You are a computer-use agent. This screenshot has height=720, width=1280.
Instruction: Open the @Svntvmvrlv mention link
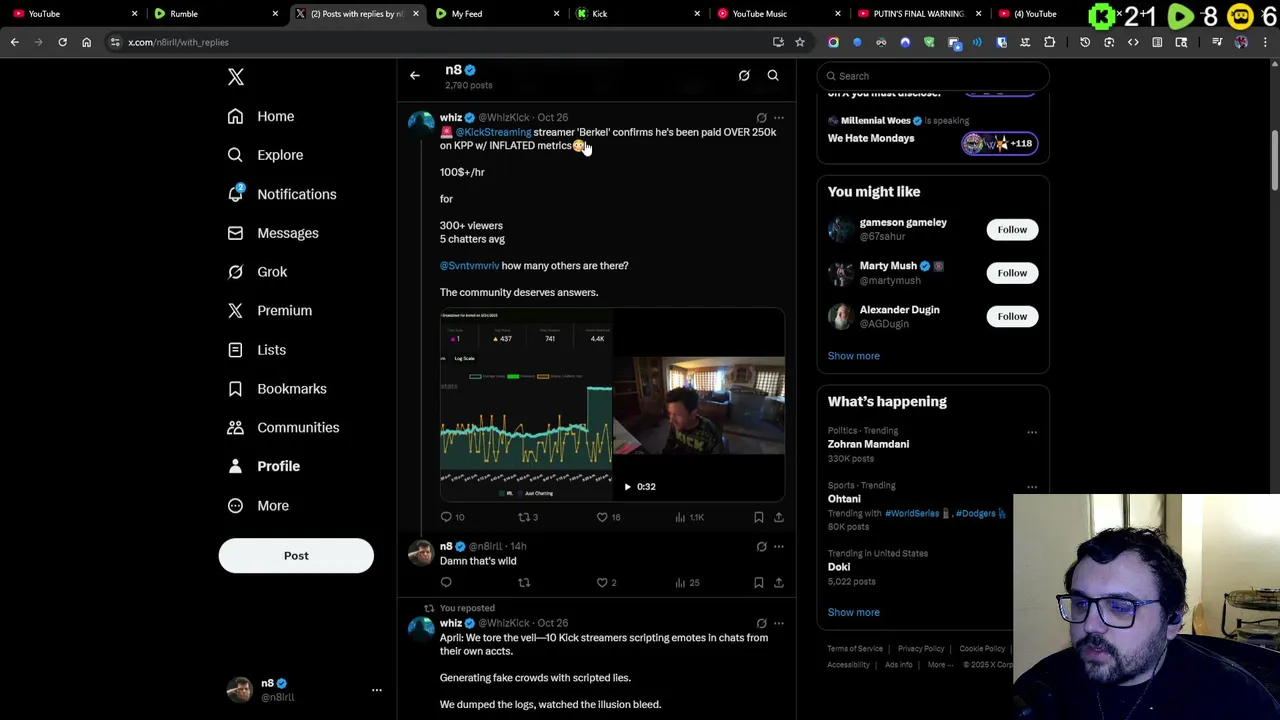coord(469,266)
